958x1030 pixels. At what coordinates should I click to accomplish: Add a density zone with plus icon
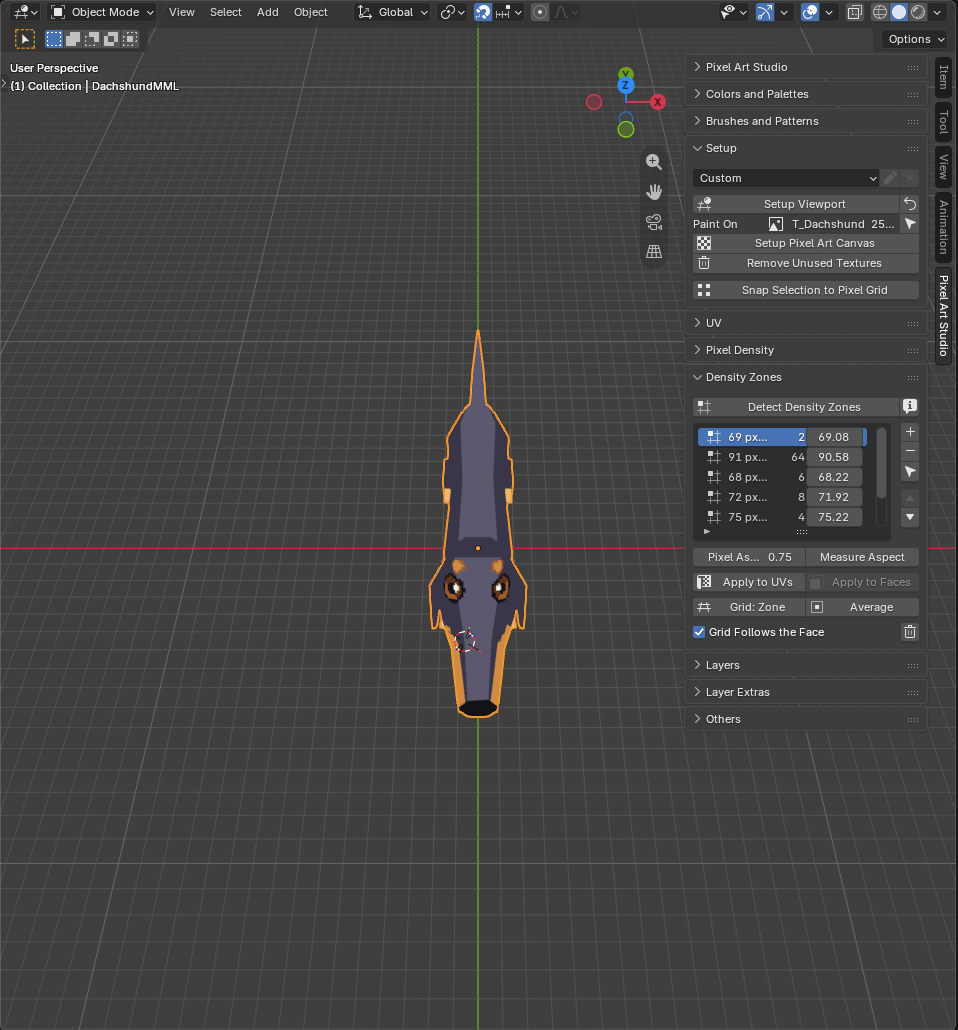(910, 432)
